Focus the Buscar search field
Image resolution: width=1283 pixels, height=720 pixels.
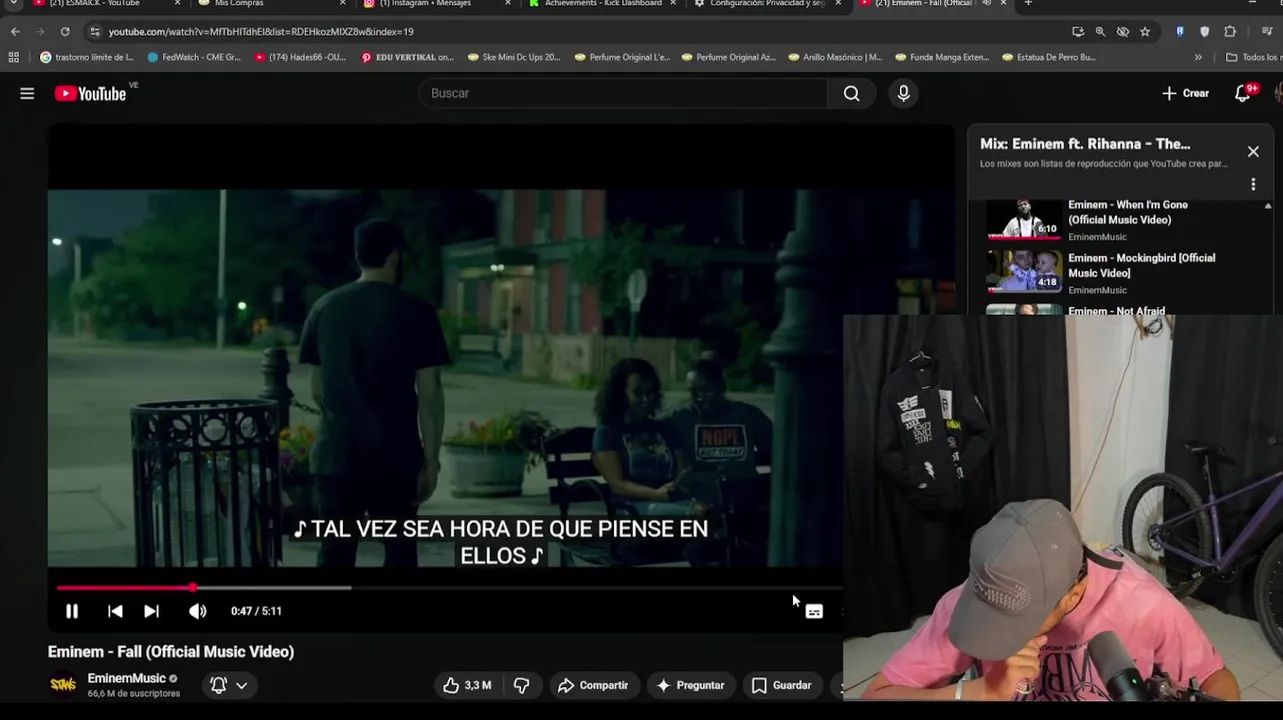pos(623,93)
